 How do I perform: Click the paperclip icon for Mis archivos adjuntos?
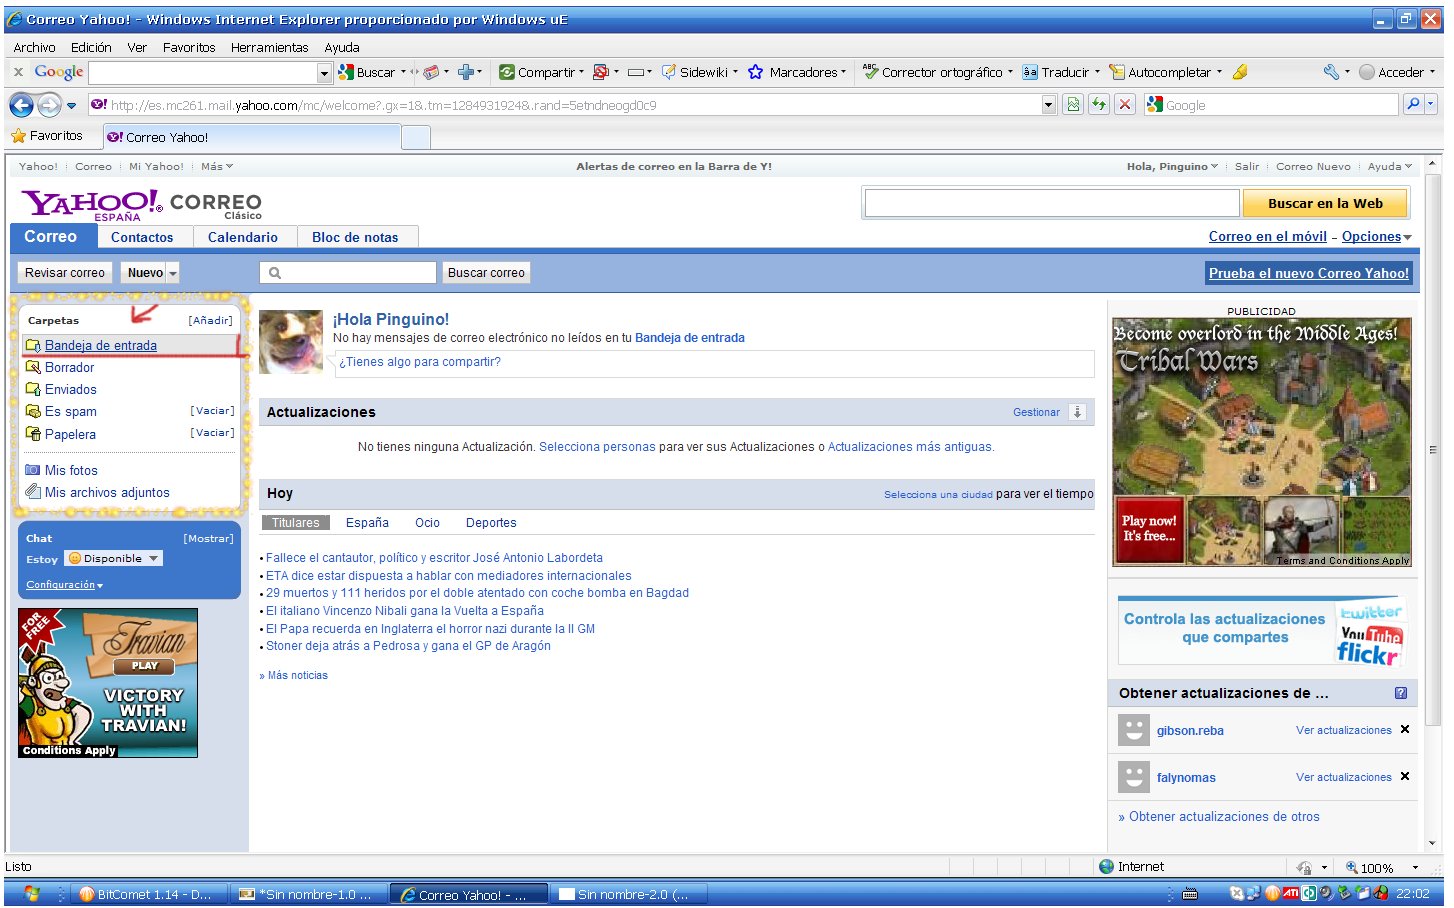33,492
